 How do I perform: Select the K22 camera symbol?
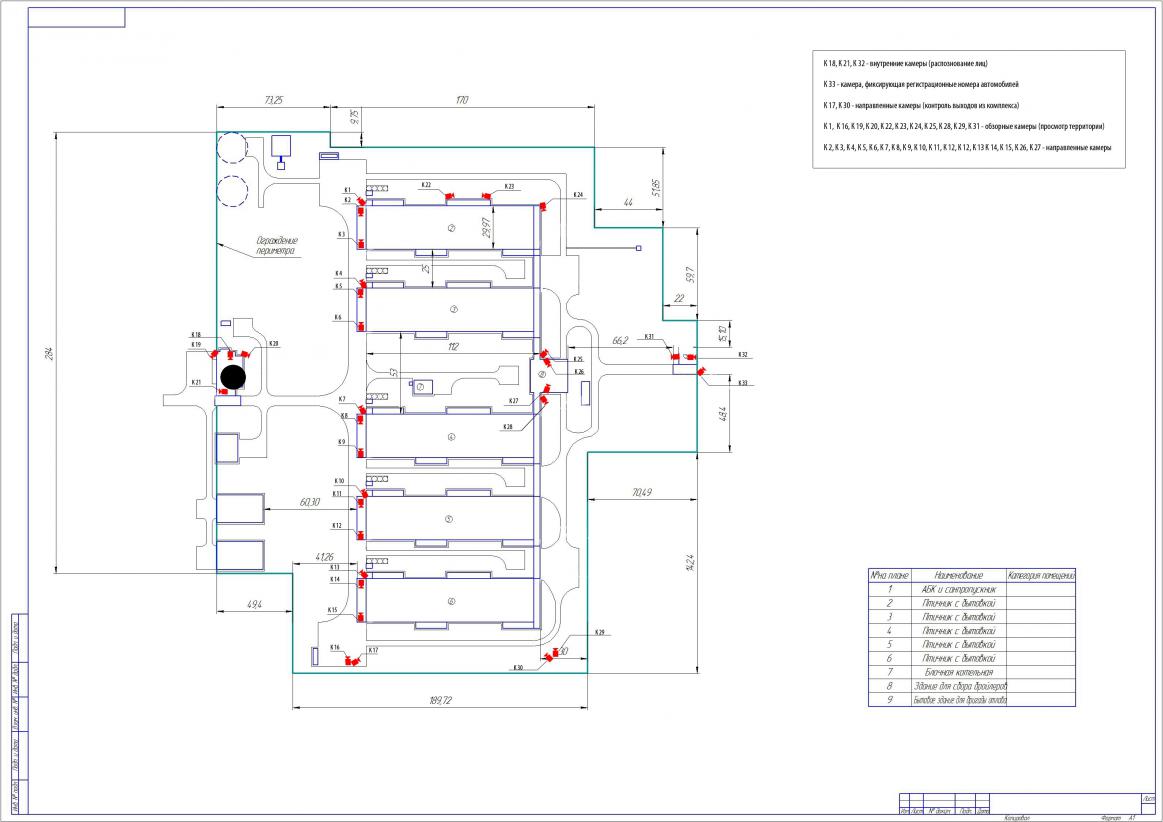pos(450,196)
